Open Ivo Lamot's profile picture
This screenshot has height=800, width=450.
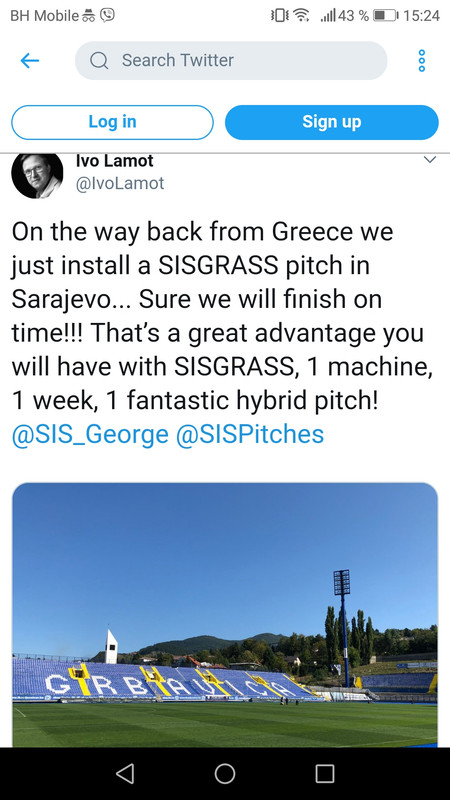[37, 175]
